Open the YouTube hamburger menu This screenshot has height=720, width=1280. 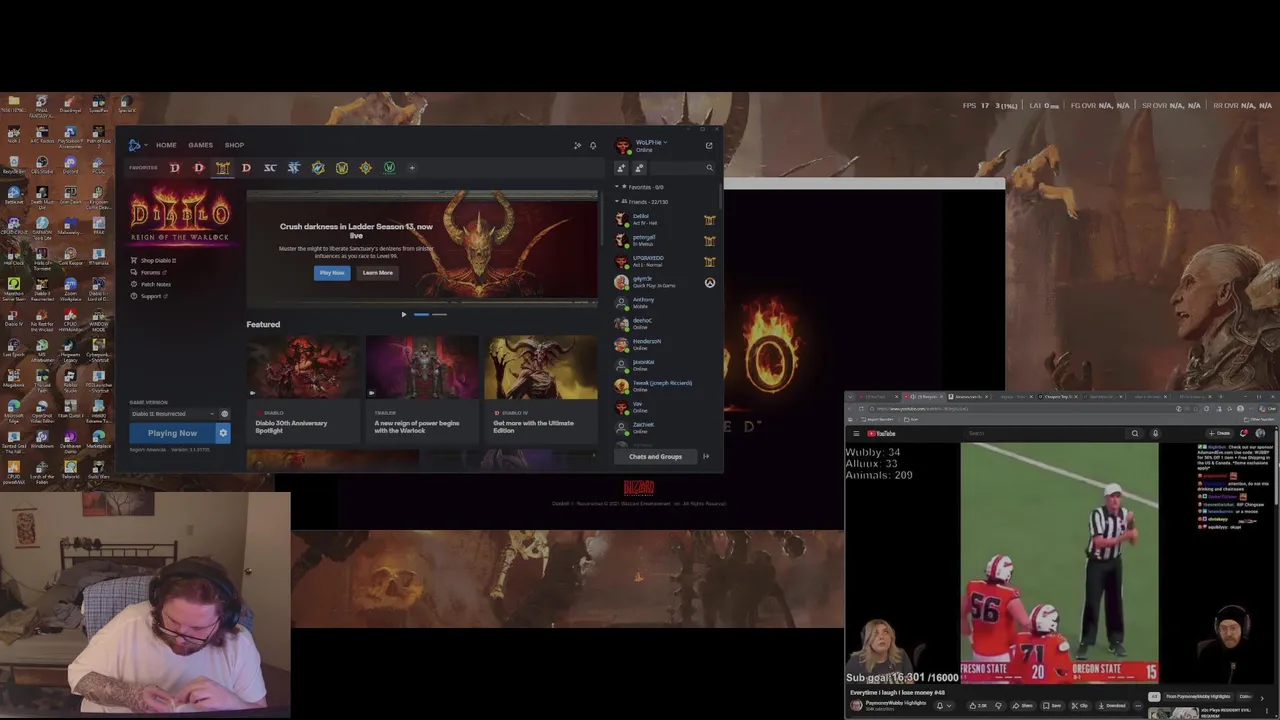pos(856,434)
